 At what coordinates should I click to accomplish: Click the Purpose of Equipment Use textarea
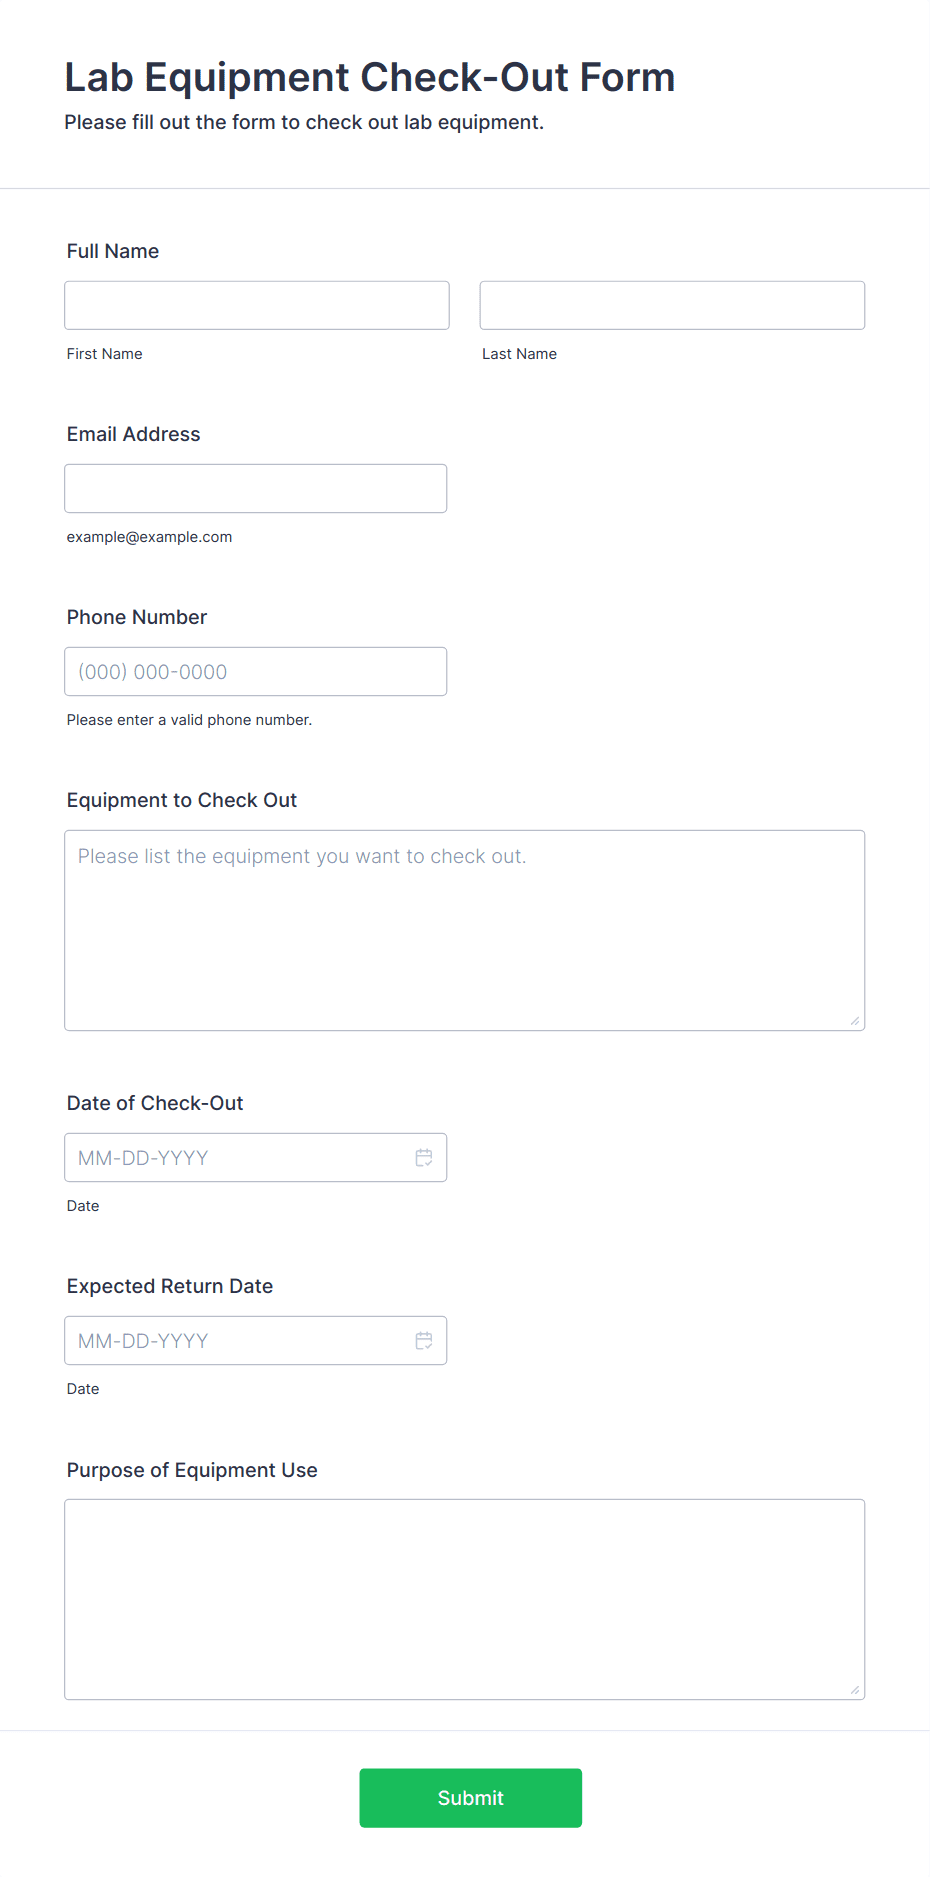[x=465, y=1599]
